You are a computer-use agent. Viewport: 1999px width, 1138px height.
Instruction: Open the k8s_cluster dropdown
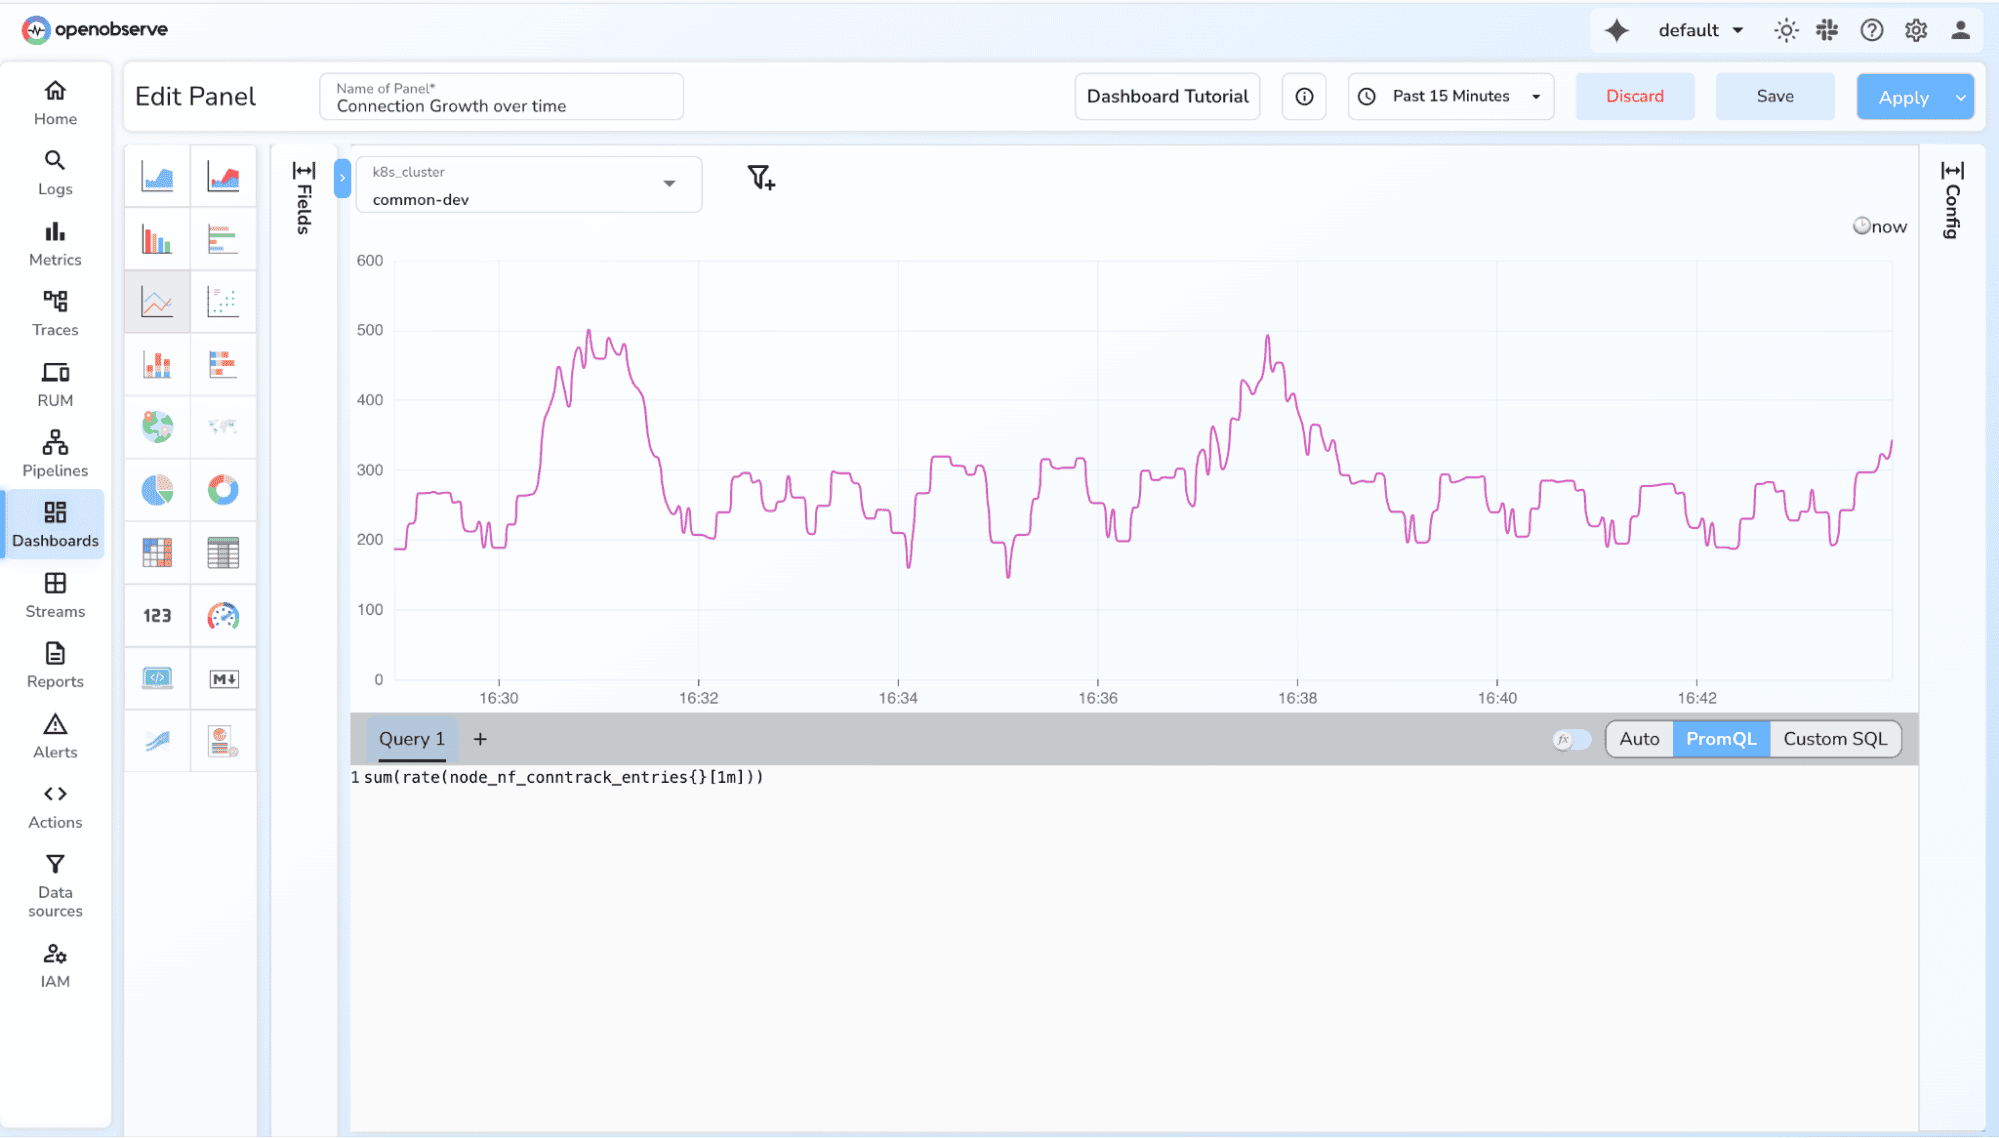click(x=668, y=184)
